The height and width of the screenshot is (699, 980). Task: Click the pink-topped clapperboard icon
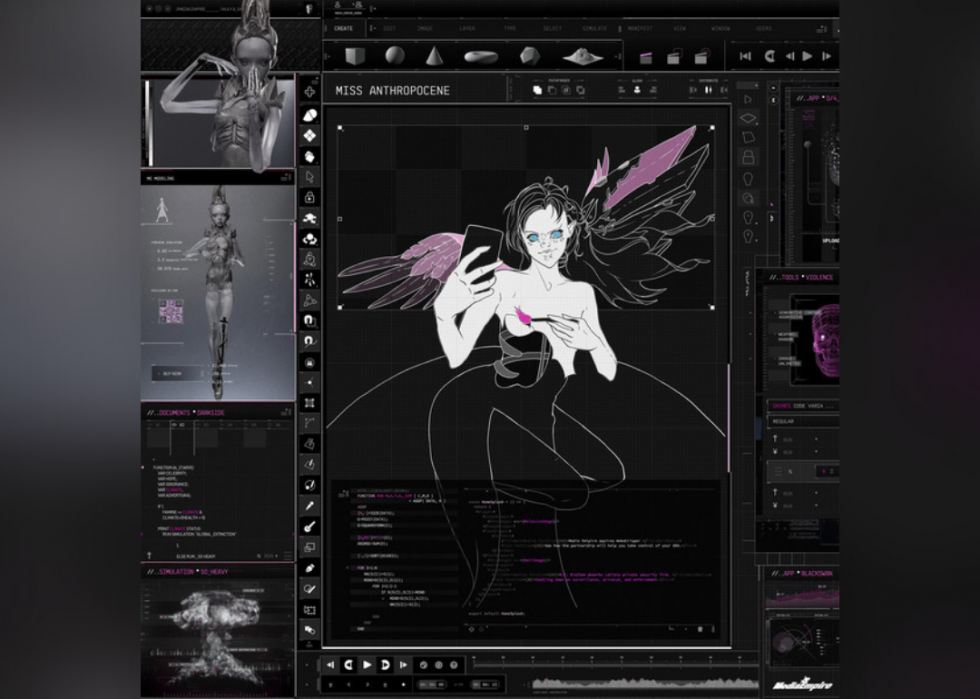tap(646, 58)
